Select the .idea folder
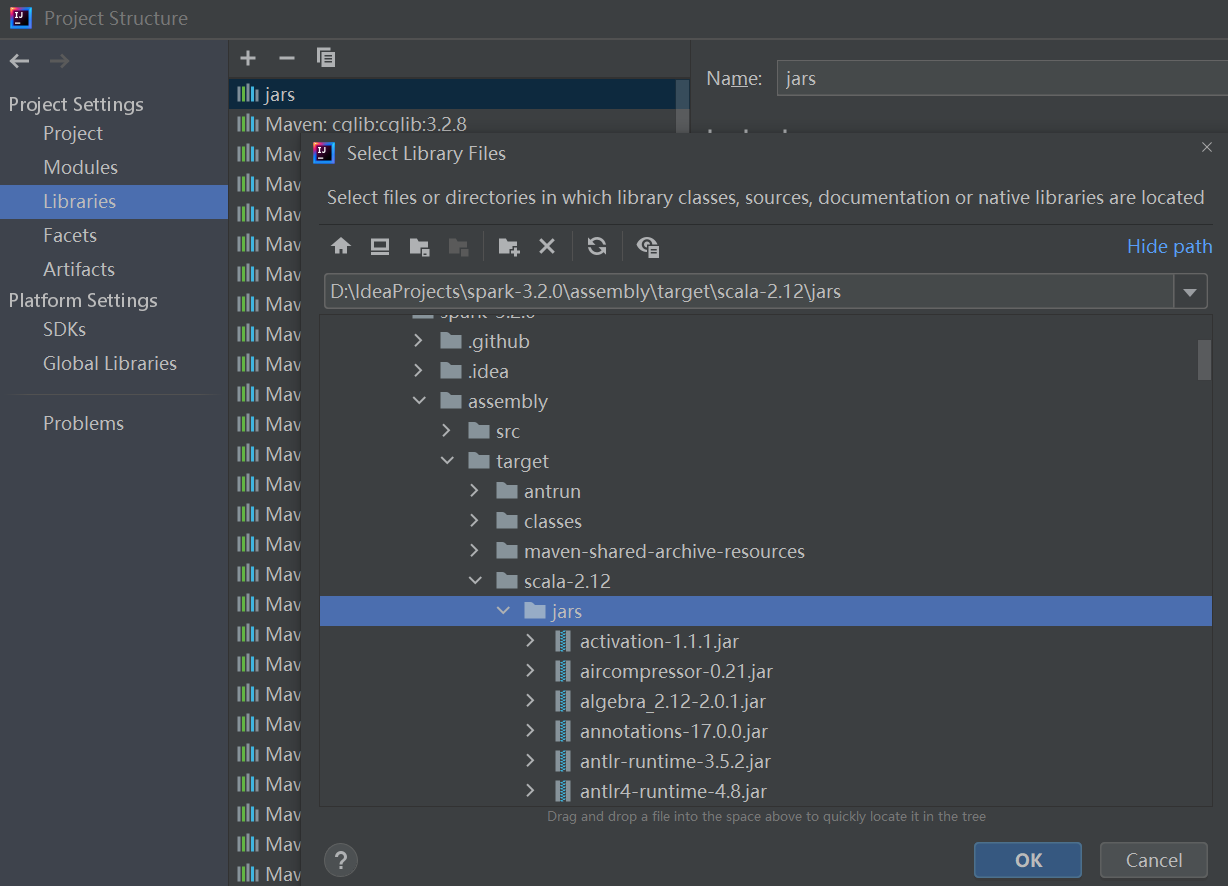The height and width of the screenshot is (886, 1228). pyautogui.click(x=488, y=371)
